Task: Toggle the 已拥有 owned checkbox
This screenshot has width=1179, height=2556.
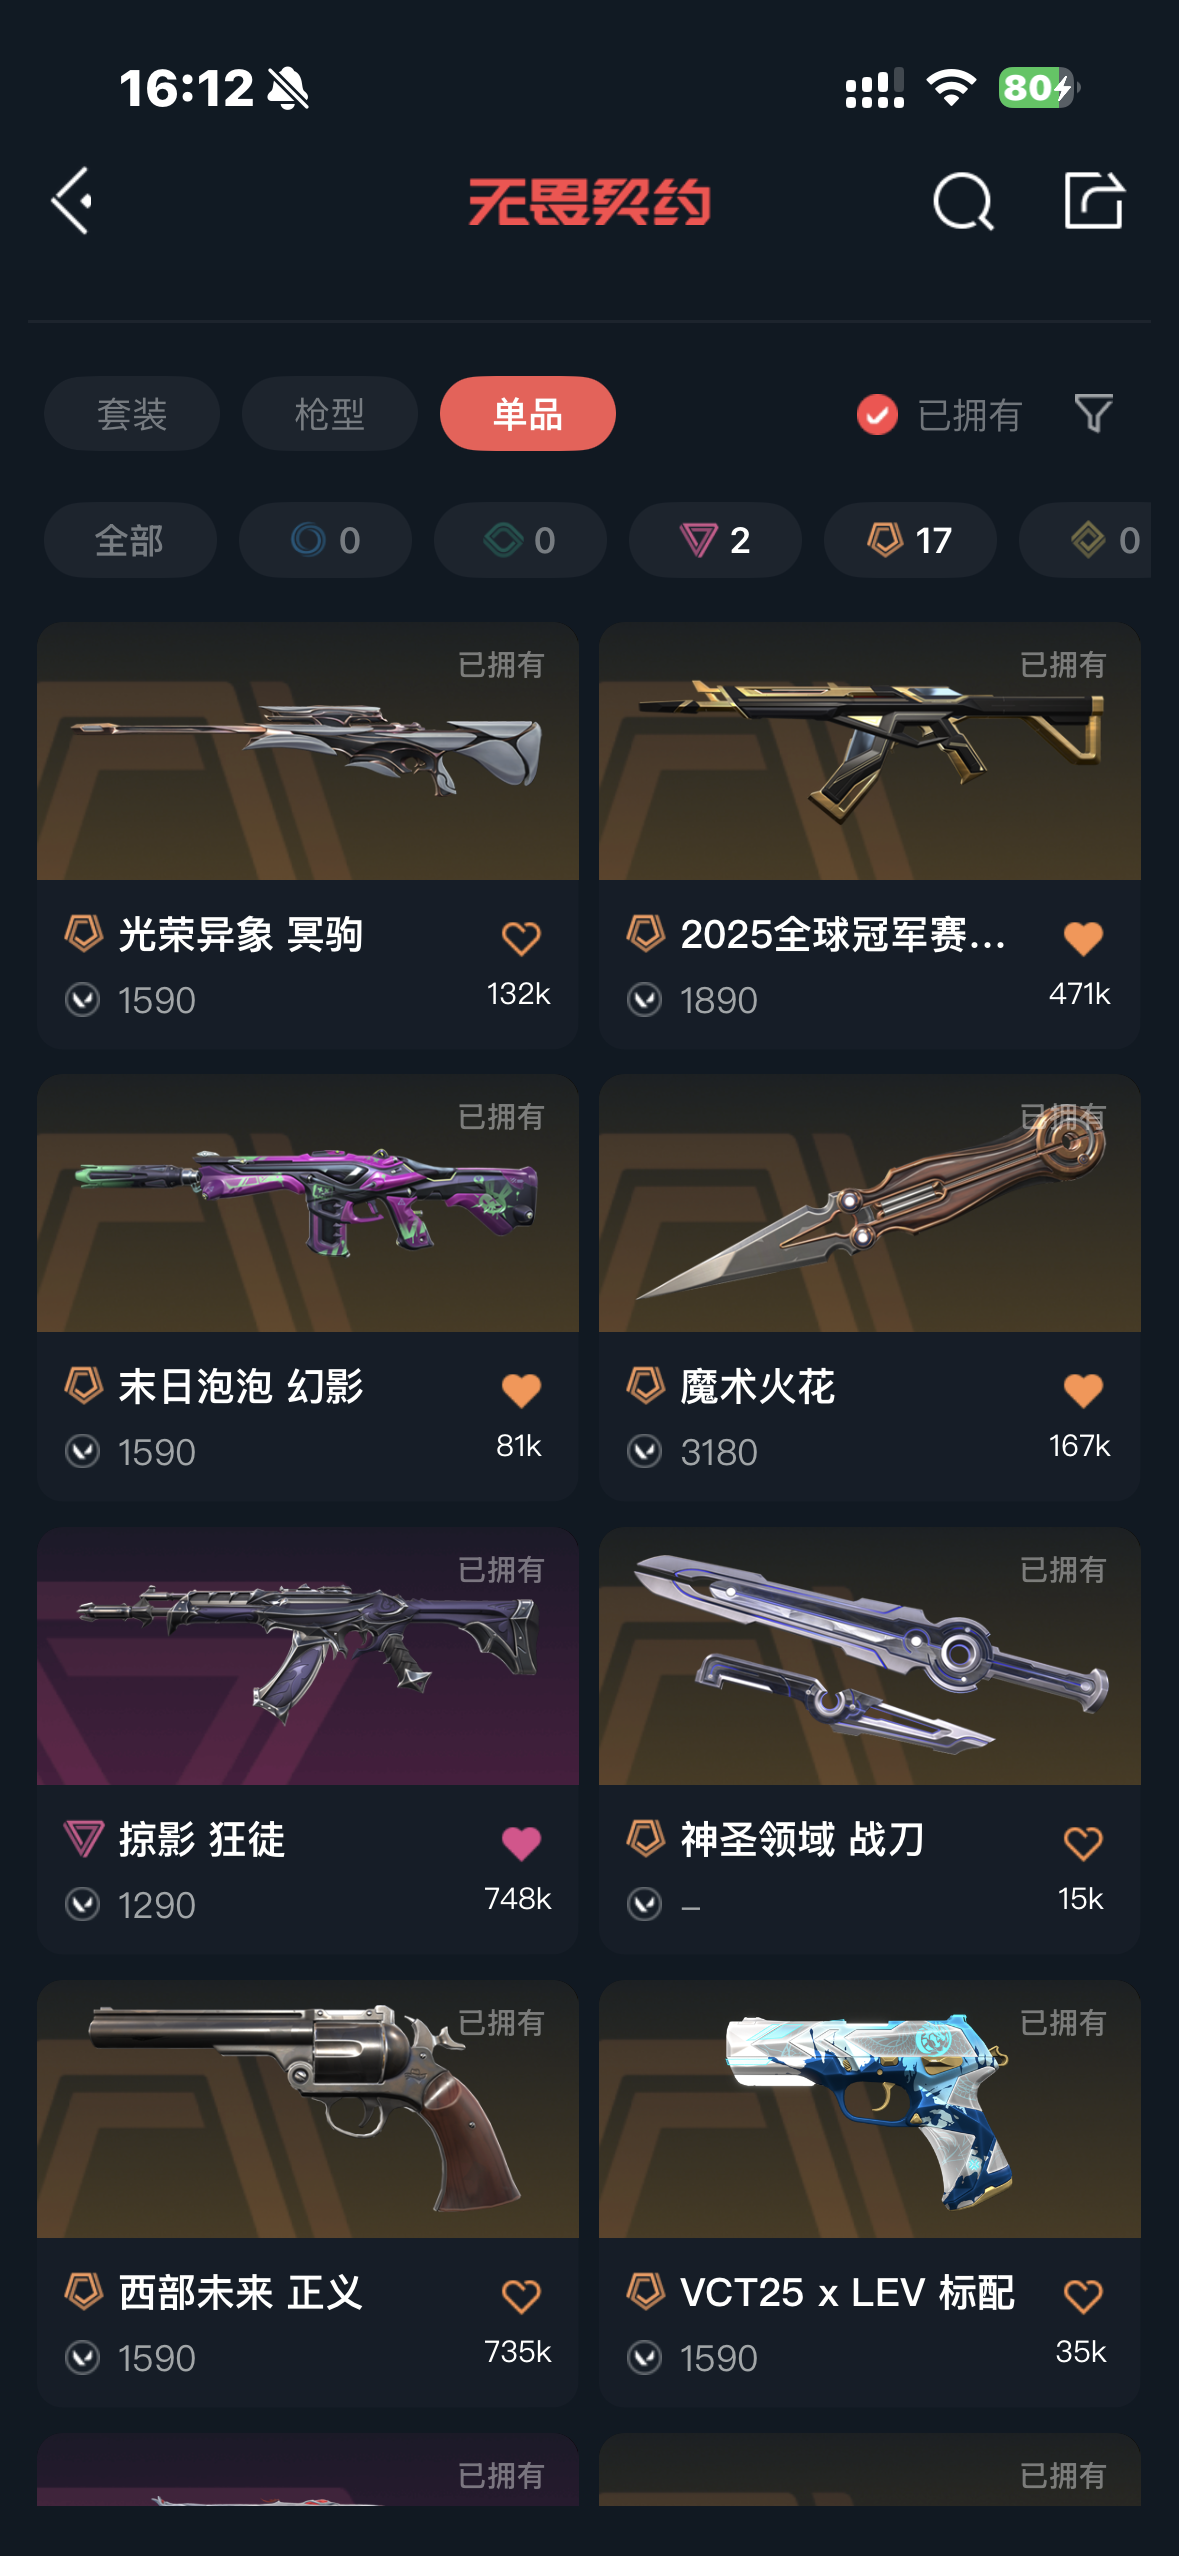Action: click(877, 414)
